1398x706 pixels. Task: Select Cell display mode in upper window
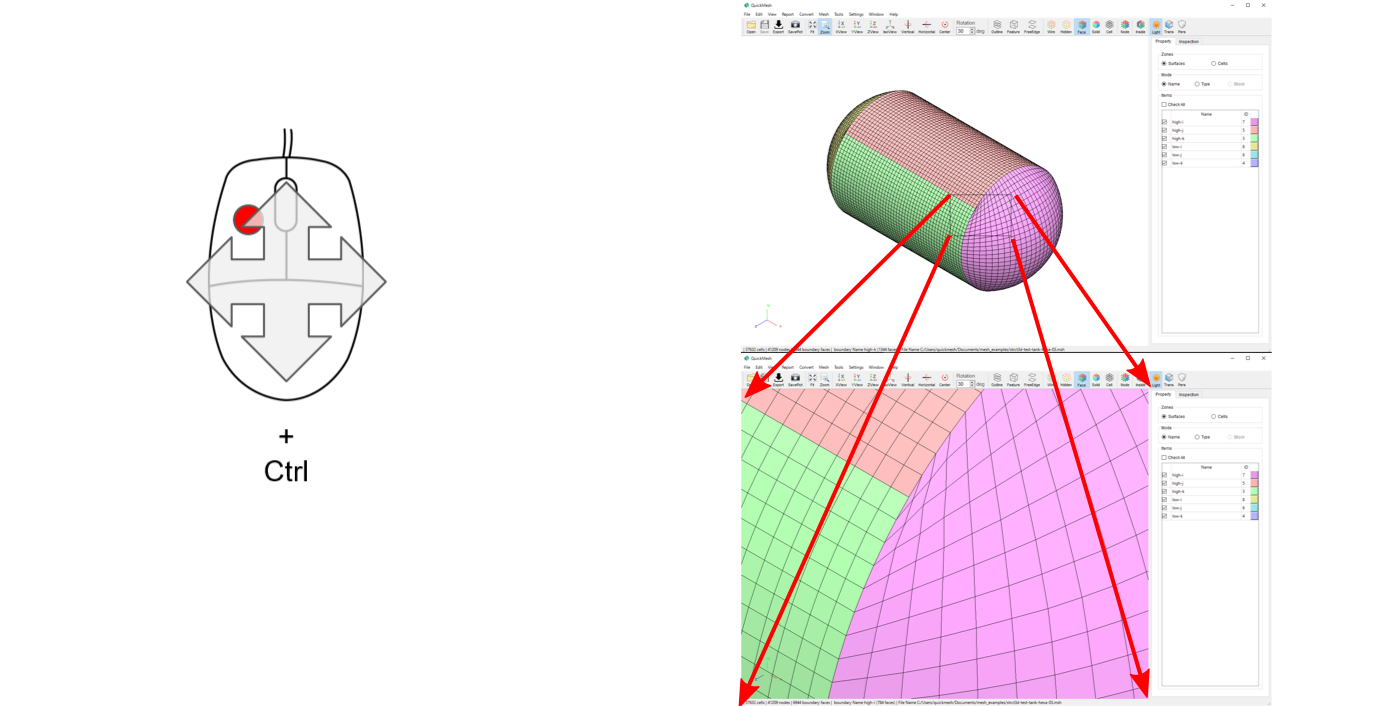tap(1109, 26)
